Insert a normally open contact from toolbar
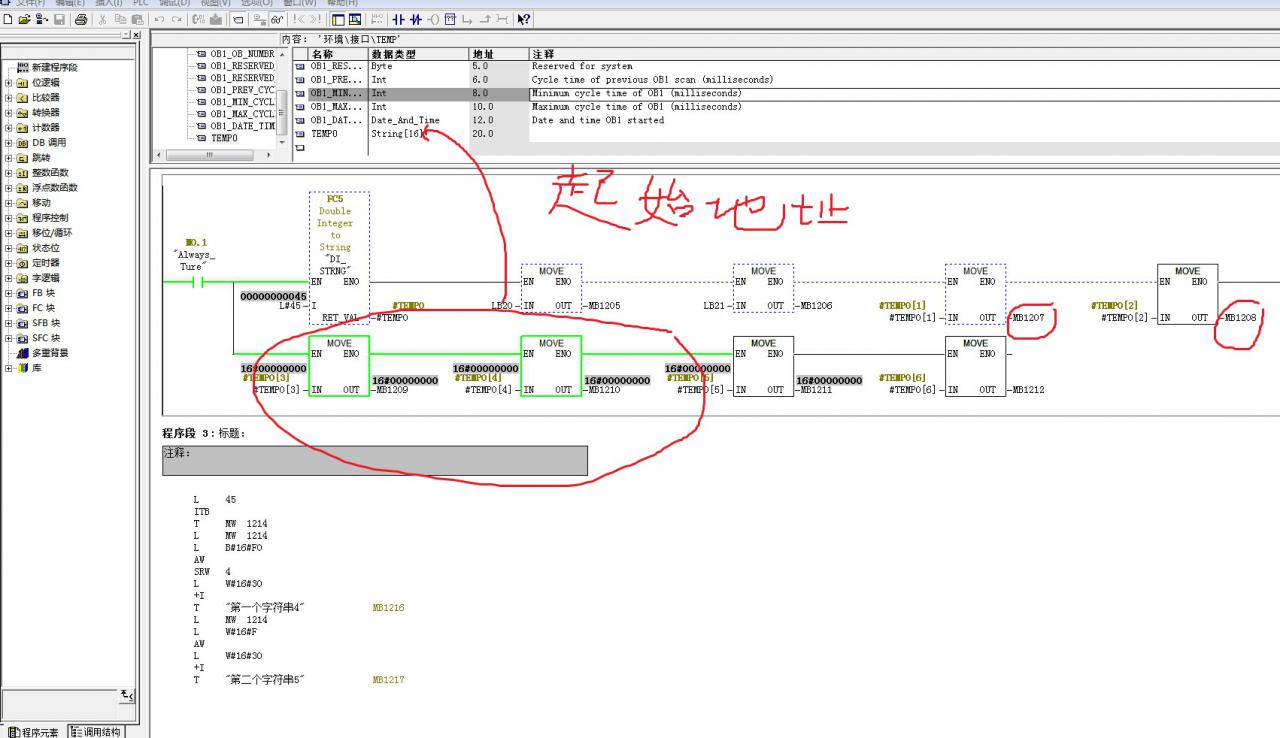This screenshot has width=1280, height=738. pyautogui.click(x=397, y=20)
